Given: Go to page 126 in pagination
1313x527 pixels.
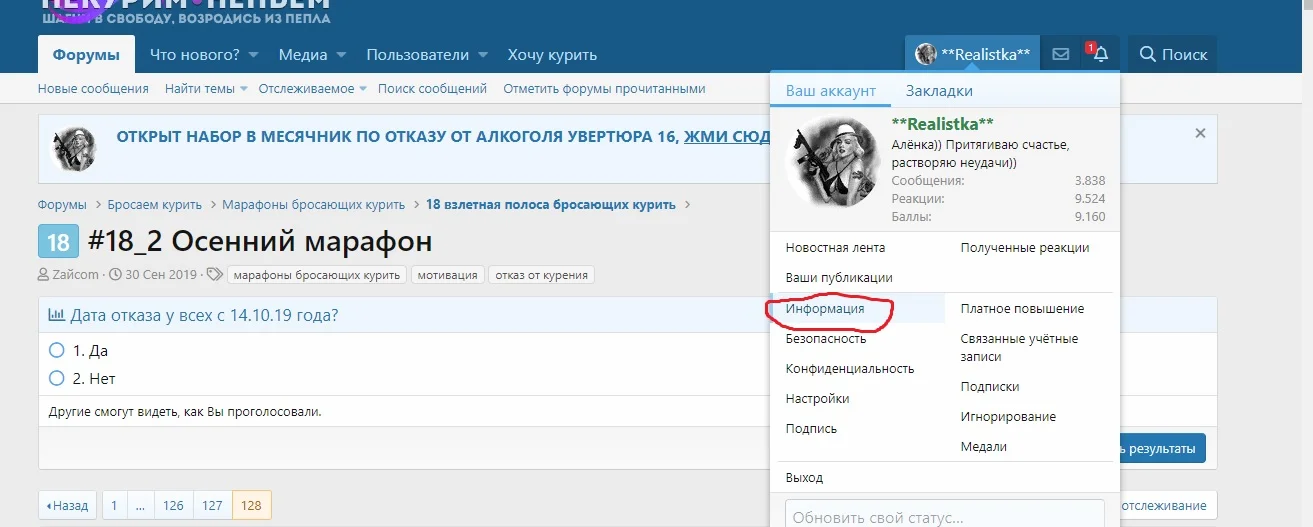Looking at the screenshot, I should (x=173, y=506).
